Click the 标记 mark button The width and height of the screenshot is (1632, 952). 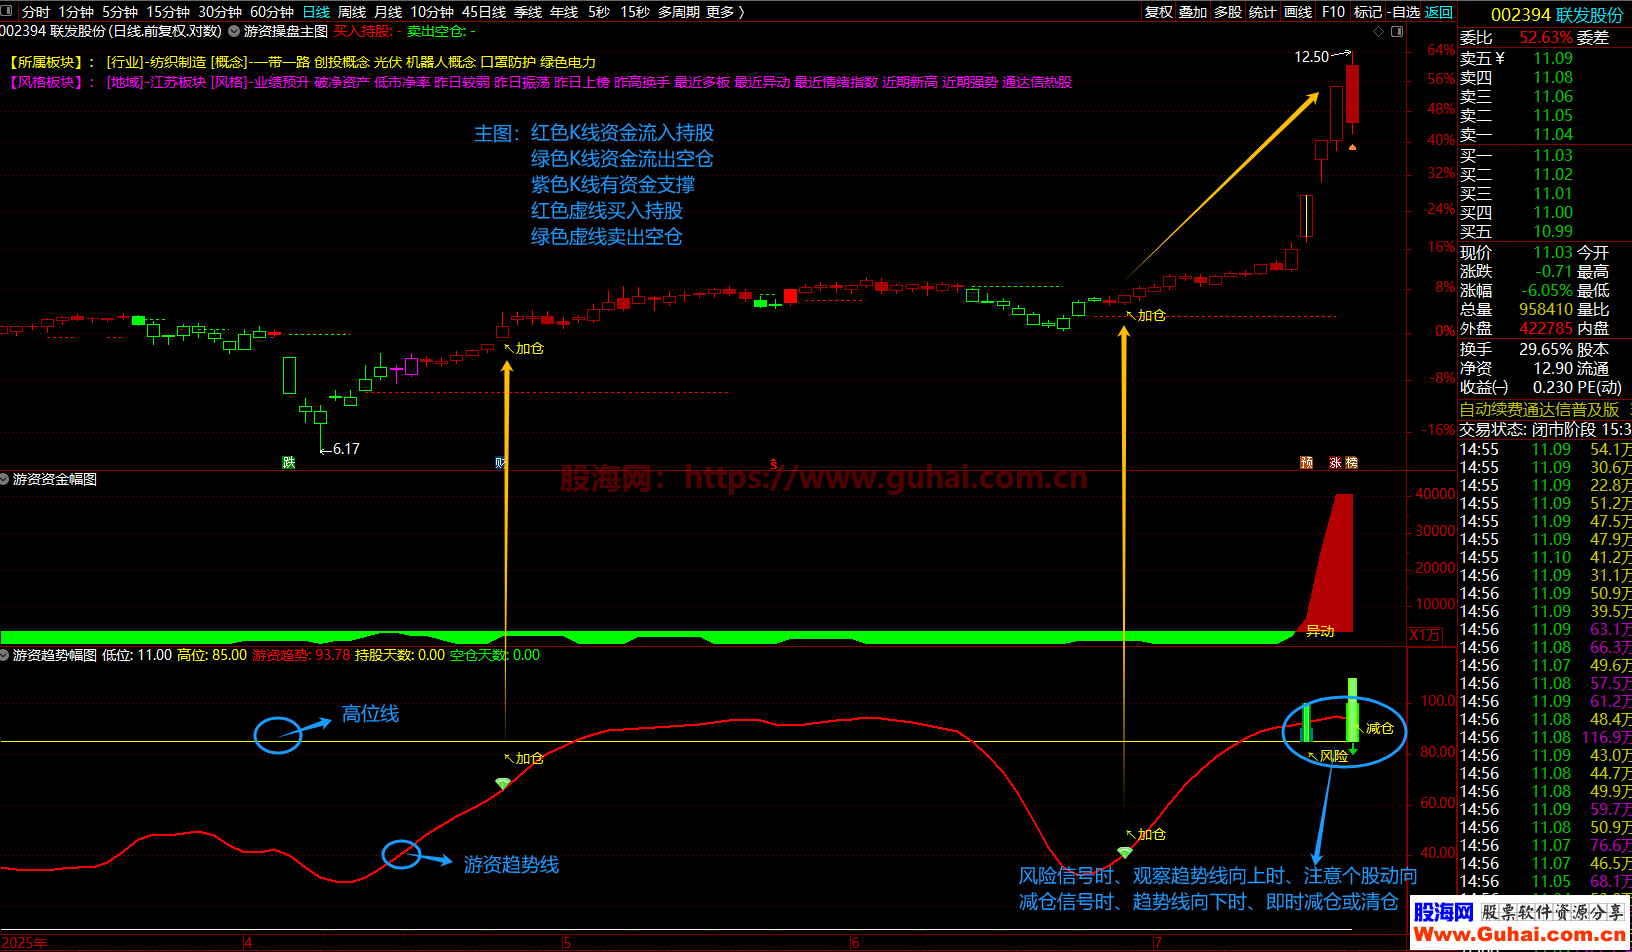(1367, 12)
